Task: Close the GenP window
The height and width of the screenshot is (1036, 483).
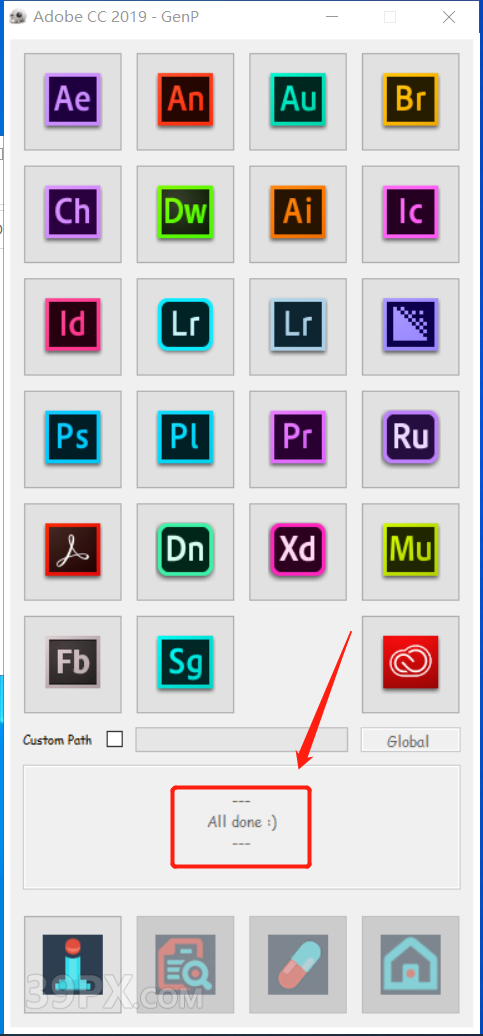Action: pos(449,17)
